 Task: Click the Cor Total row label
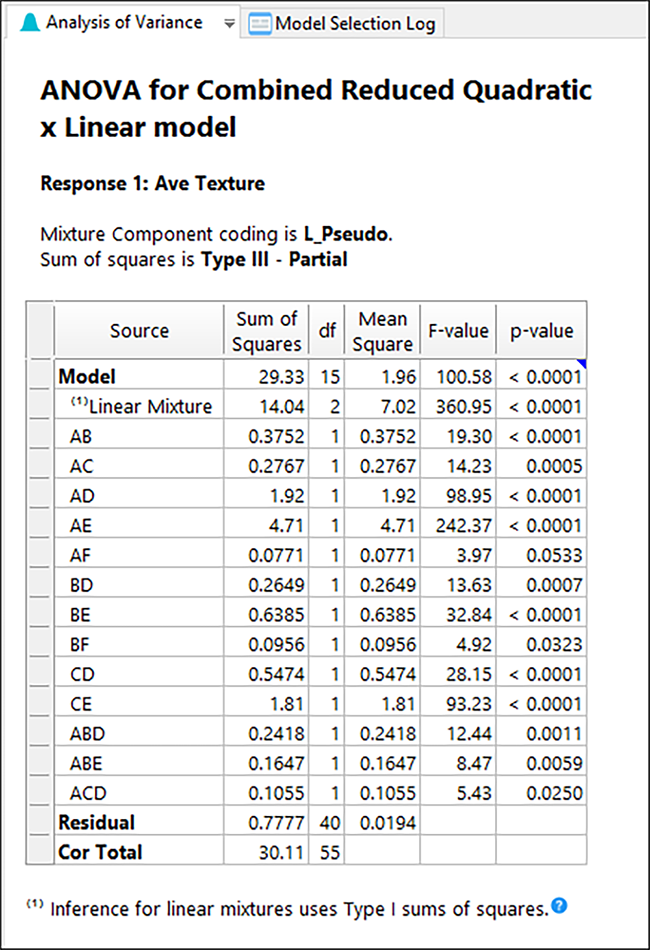click(x=100, y=852)
